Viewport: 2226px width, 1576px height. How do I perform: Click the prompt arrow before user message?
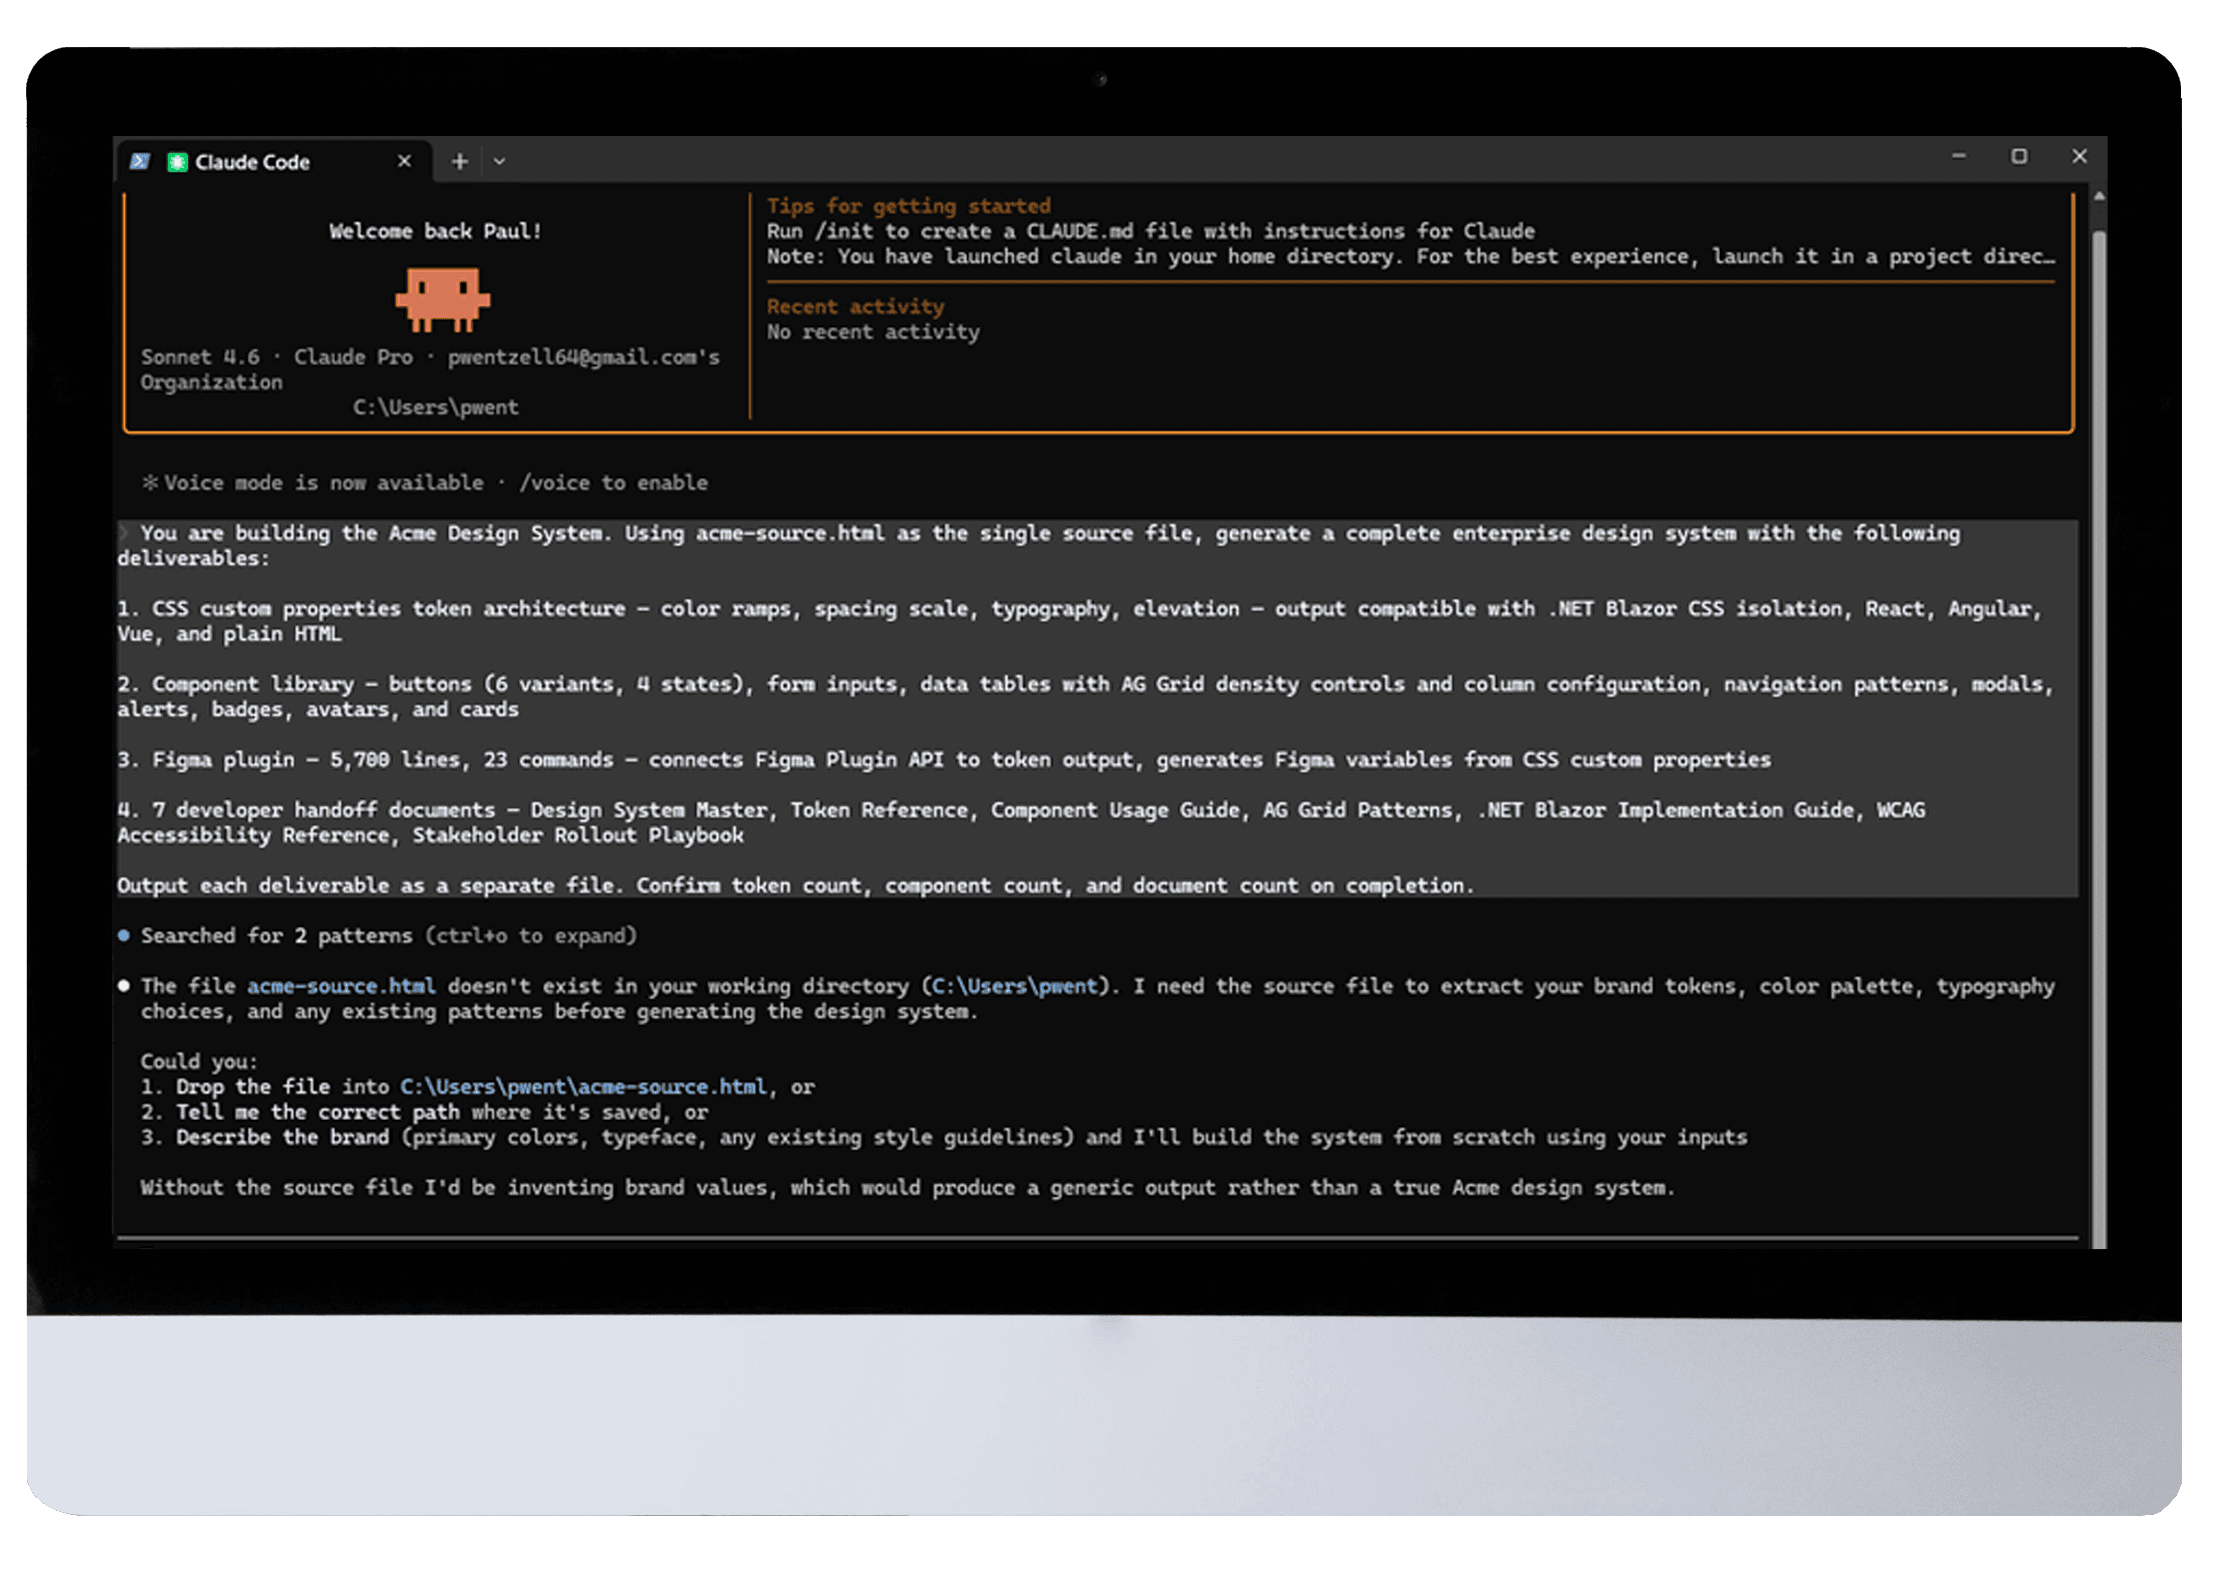124,533
